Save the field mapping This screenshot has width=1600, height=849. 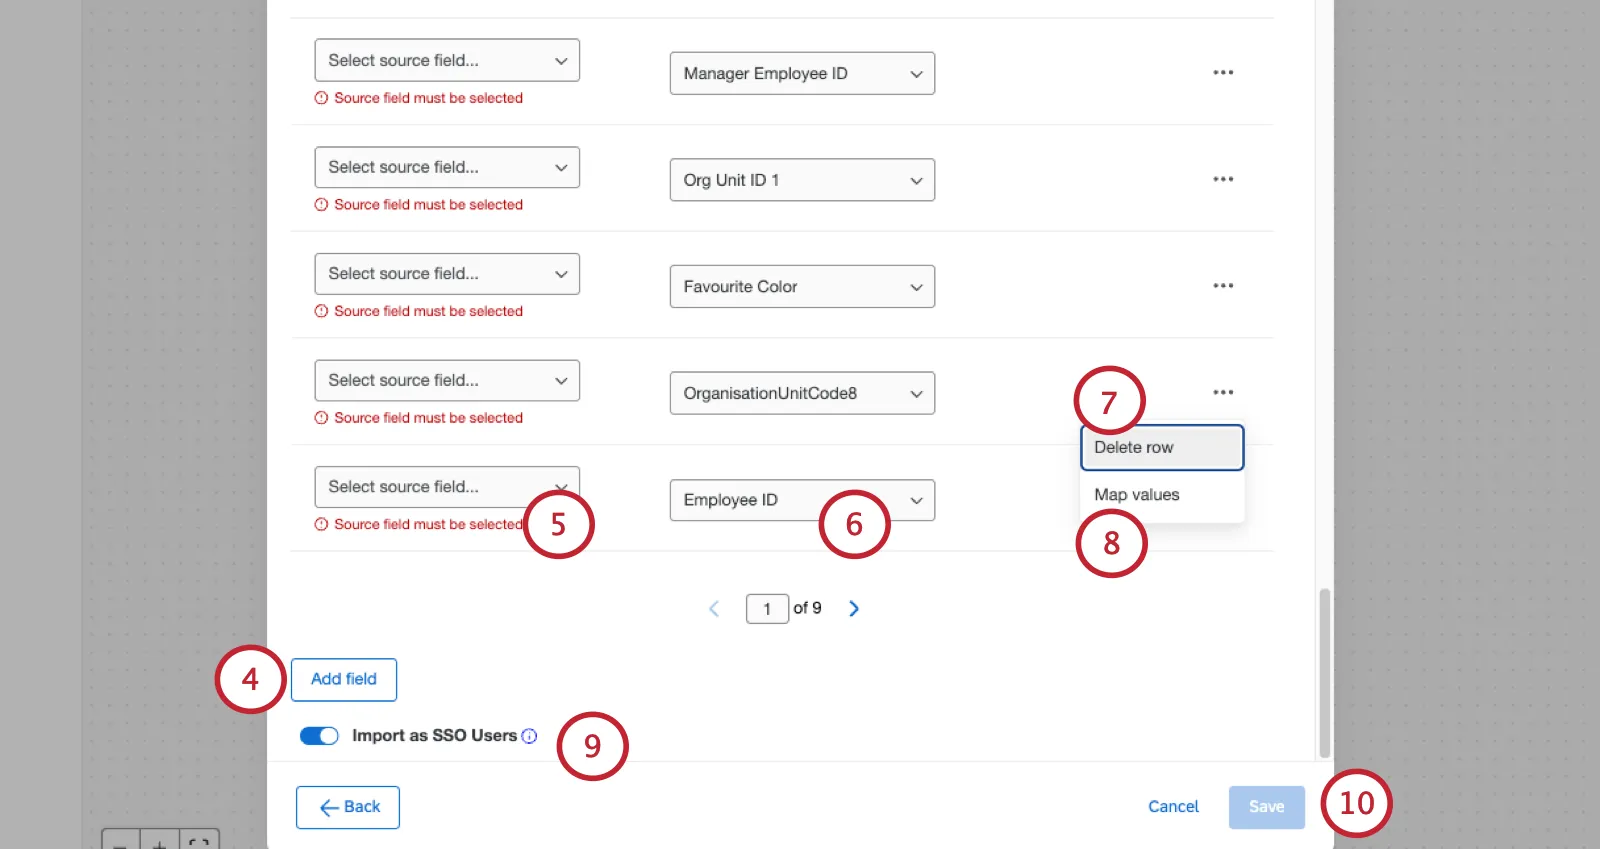1267,807
